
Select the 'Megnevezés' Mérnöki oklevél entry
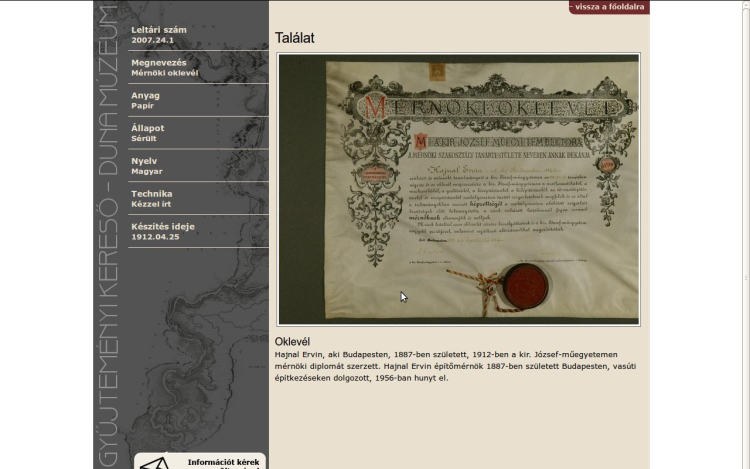click(x=164, y=68)
